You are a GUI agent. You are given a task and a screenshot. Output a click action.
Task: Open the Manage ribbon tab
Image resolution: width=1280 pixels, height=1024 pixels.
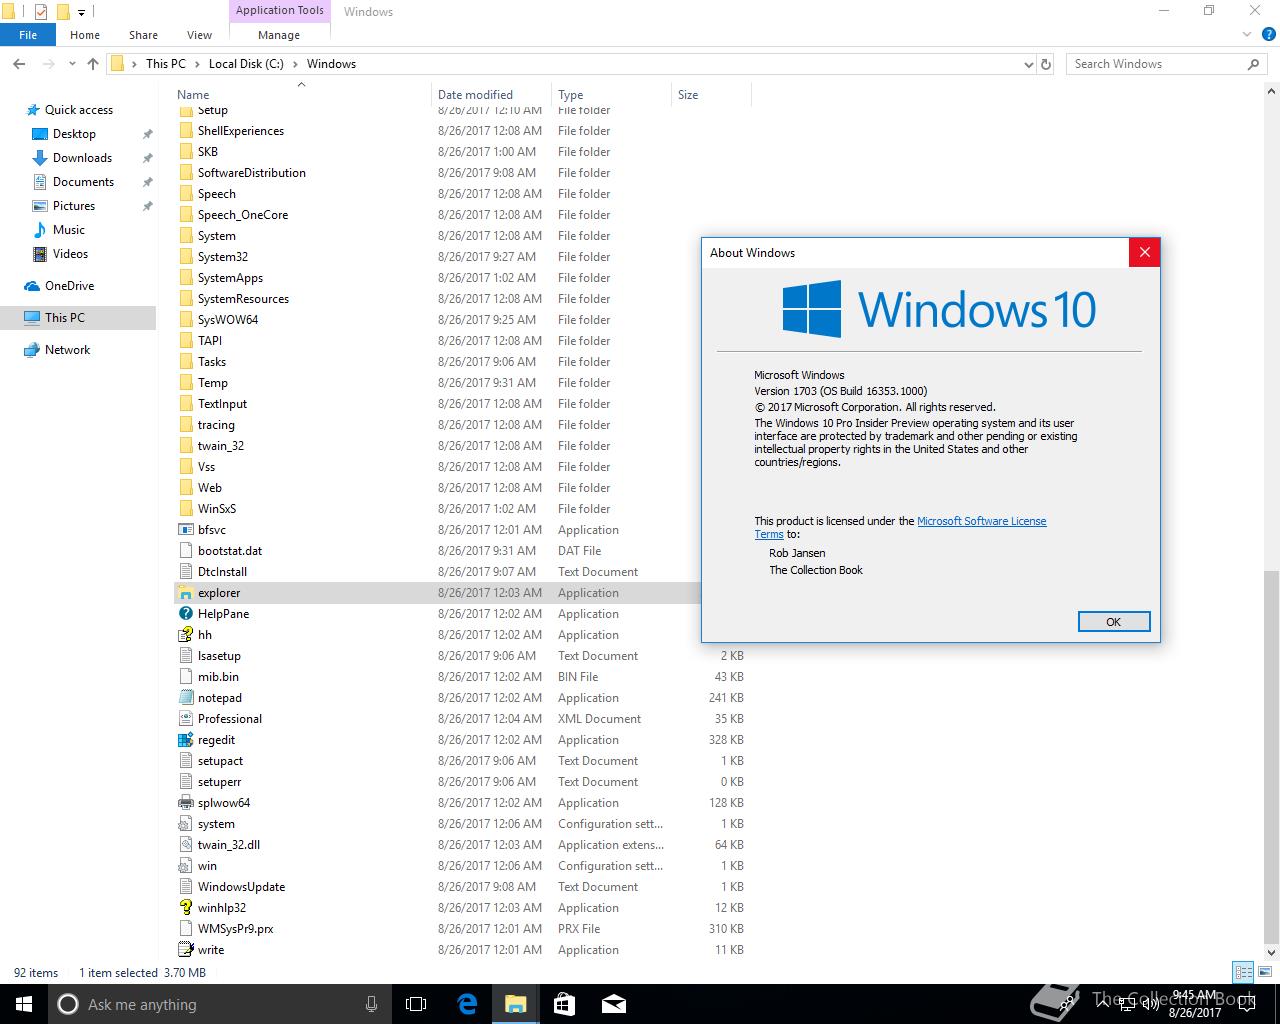[x=279, y=34]
